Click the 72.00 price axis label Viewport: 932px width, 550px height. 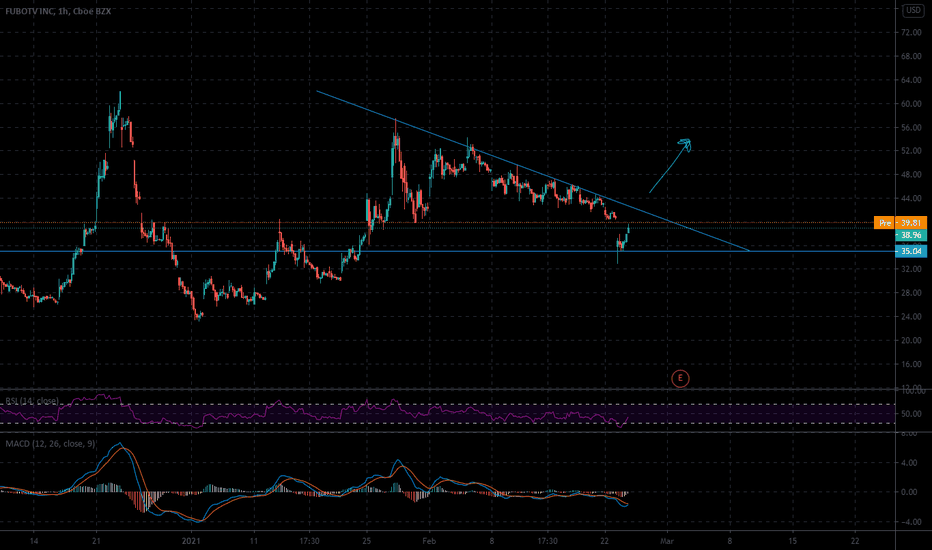pos(911,32)
